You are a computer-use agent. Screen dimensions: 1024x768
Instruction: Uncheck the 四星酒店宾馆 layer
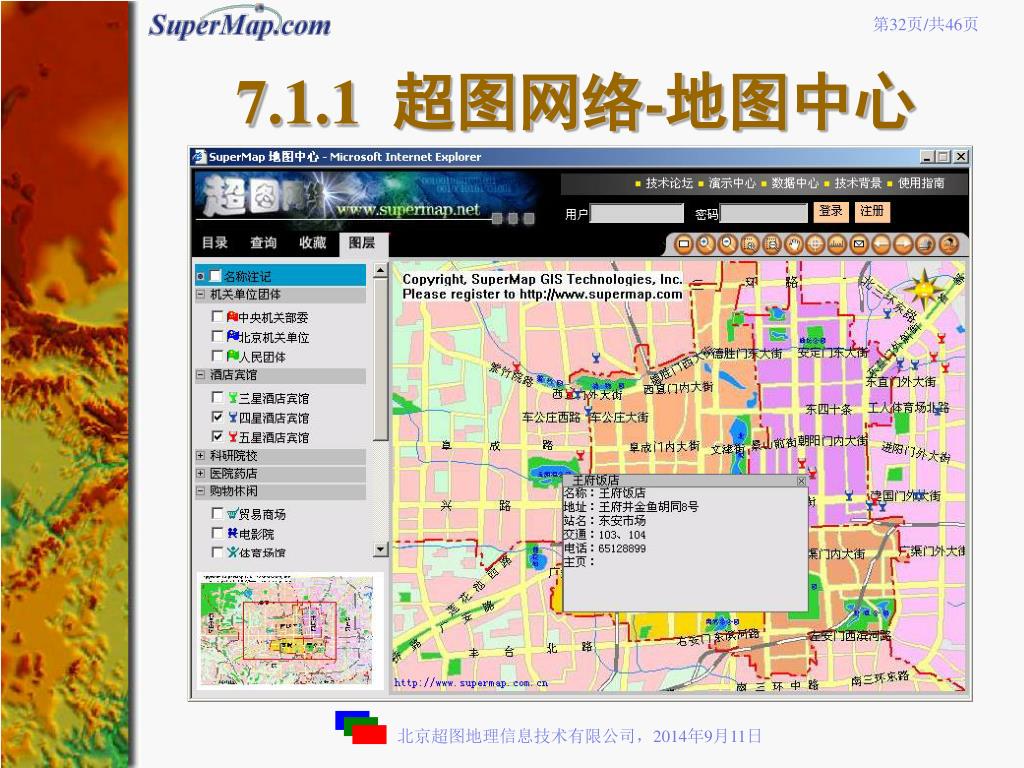point(217,417)
